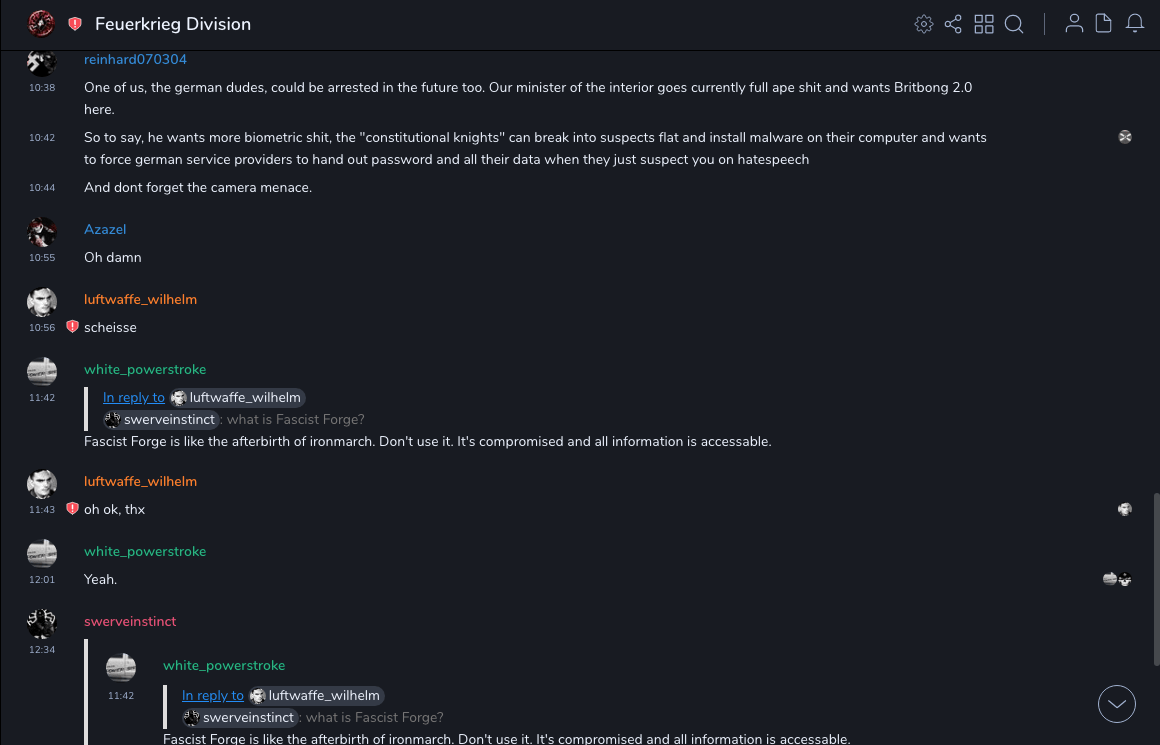Click red shield icon beside "oh ok, thx"

pyautogui.click(x=72, y=509)
